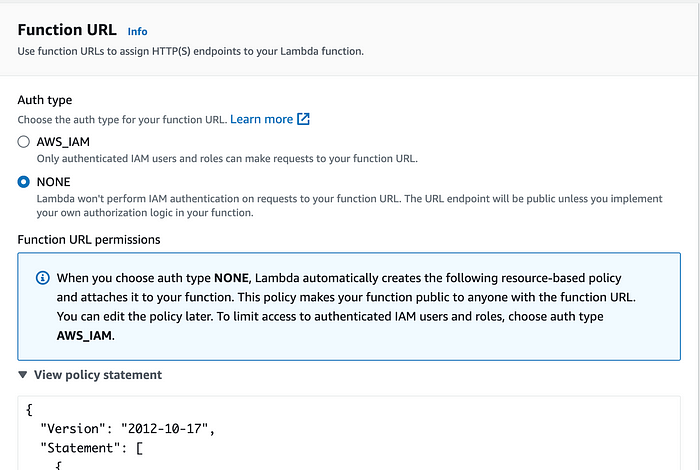Viewport: 700px width, 470px height.
Task: Click the "Auth type" label
Action: click(x=45, y=100)
